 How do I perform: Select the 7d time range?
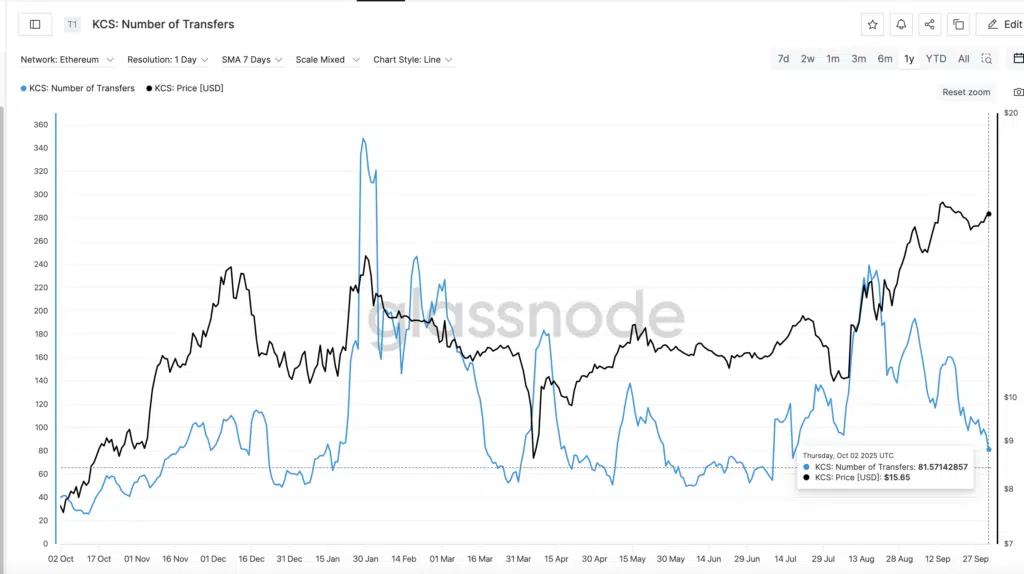pos(783,59)
